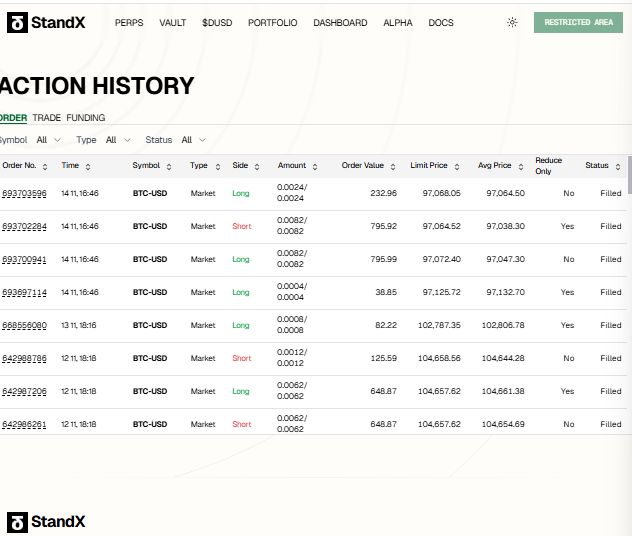Click the table's vertical scrollbar thumb
The image size is (632, 536).
(630, 175)
